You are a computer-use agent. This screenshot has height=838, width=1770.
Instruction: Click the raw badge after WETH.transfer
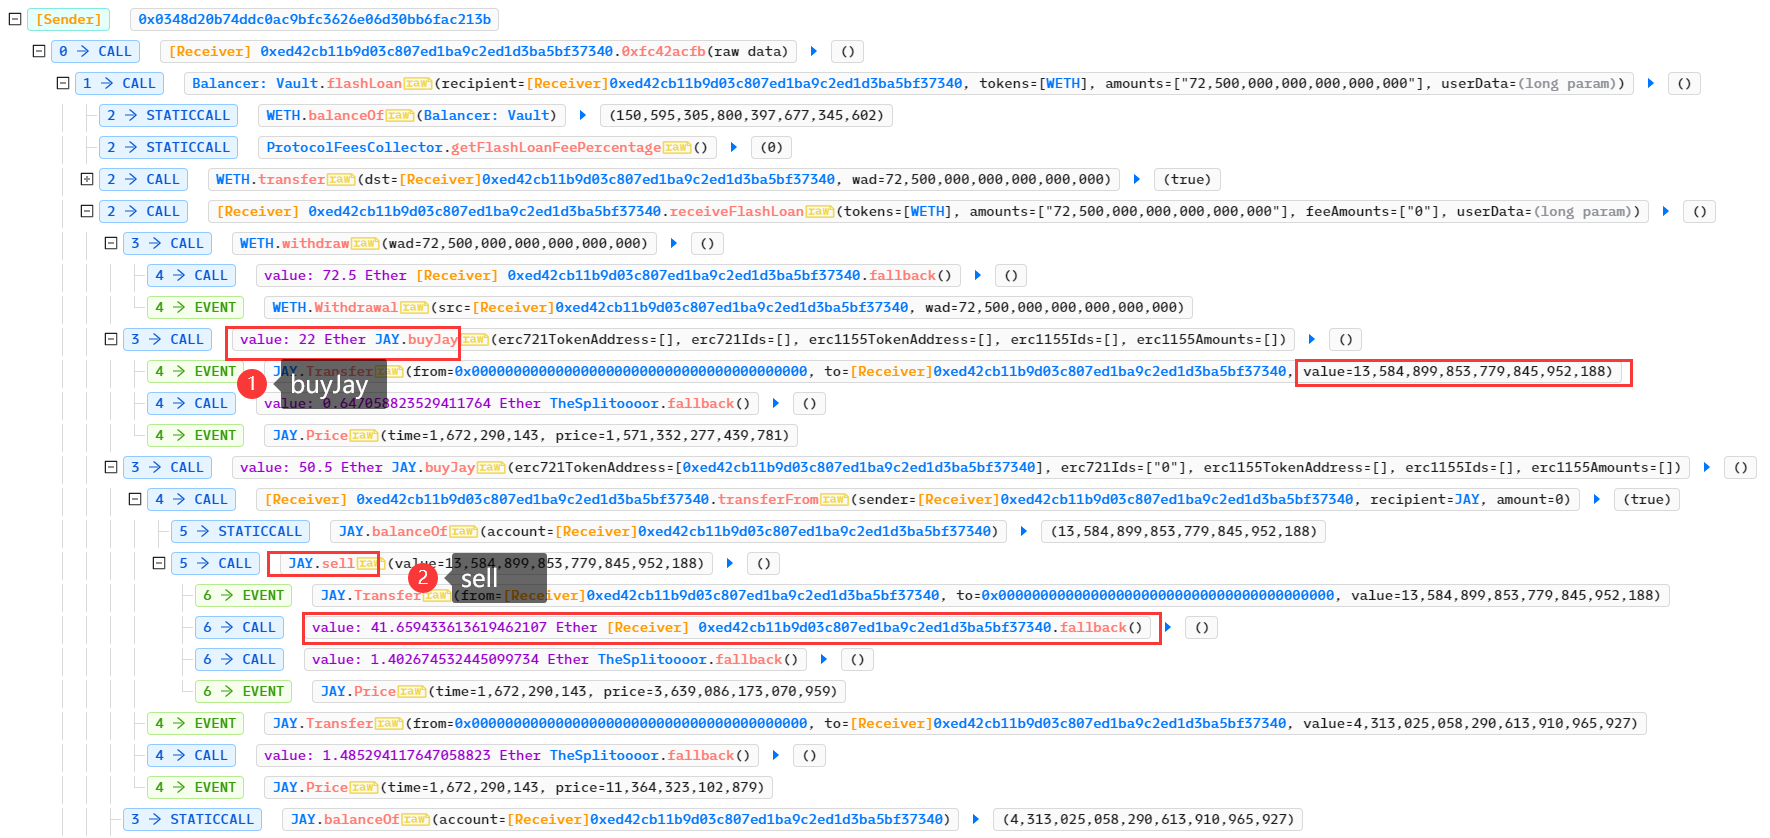tap(341, 180)
